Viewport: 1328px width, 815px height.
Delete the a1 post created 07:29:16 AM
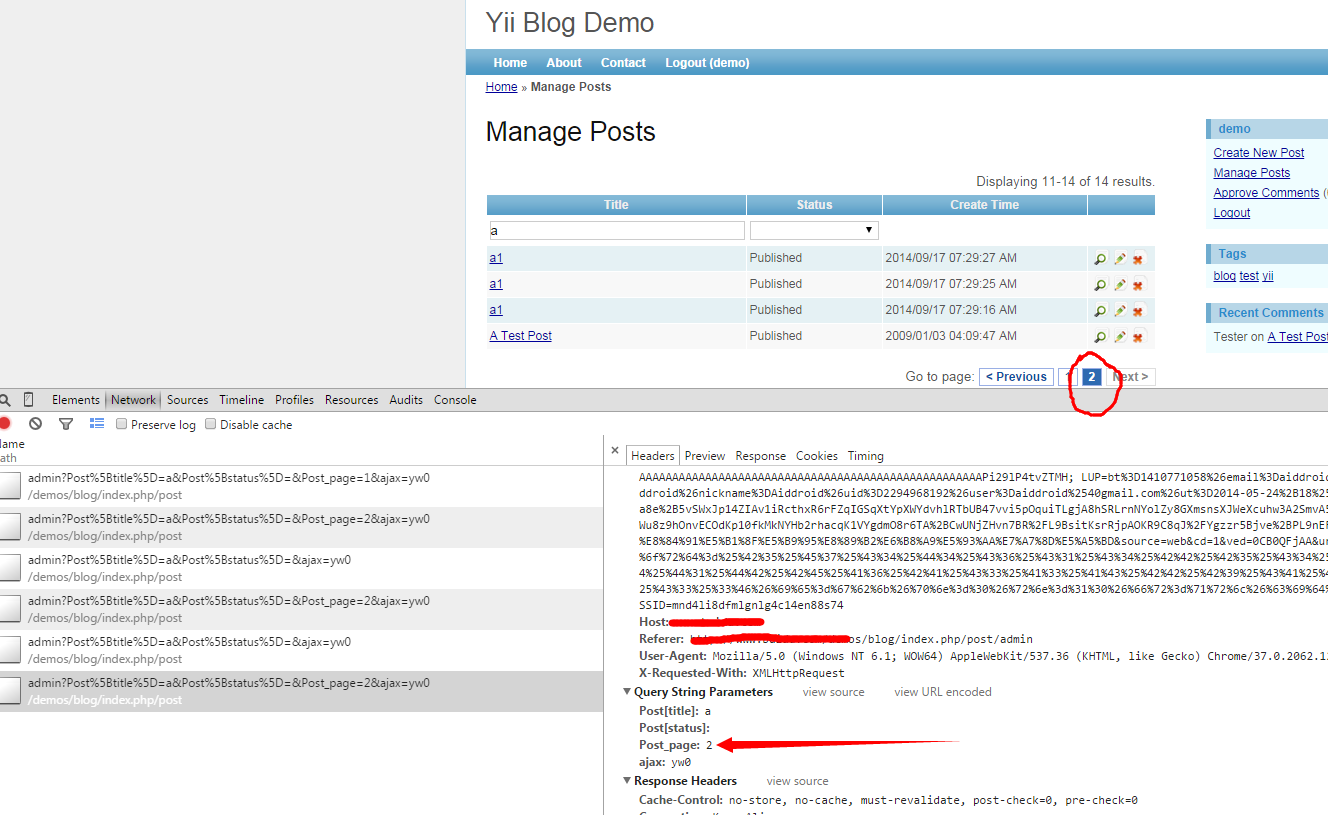click(x=1138, y=311)
